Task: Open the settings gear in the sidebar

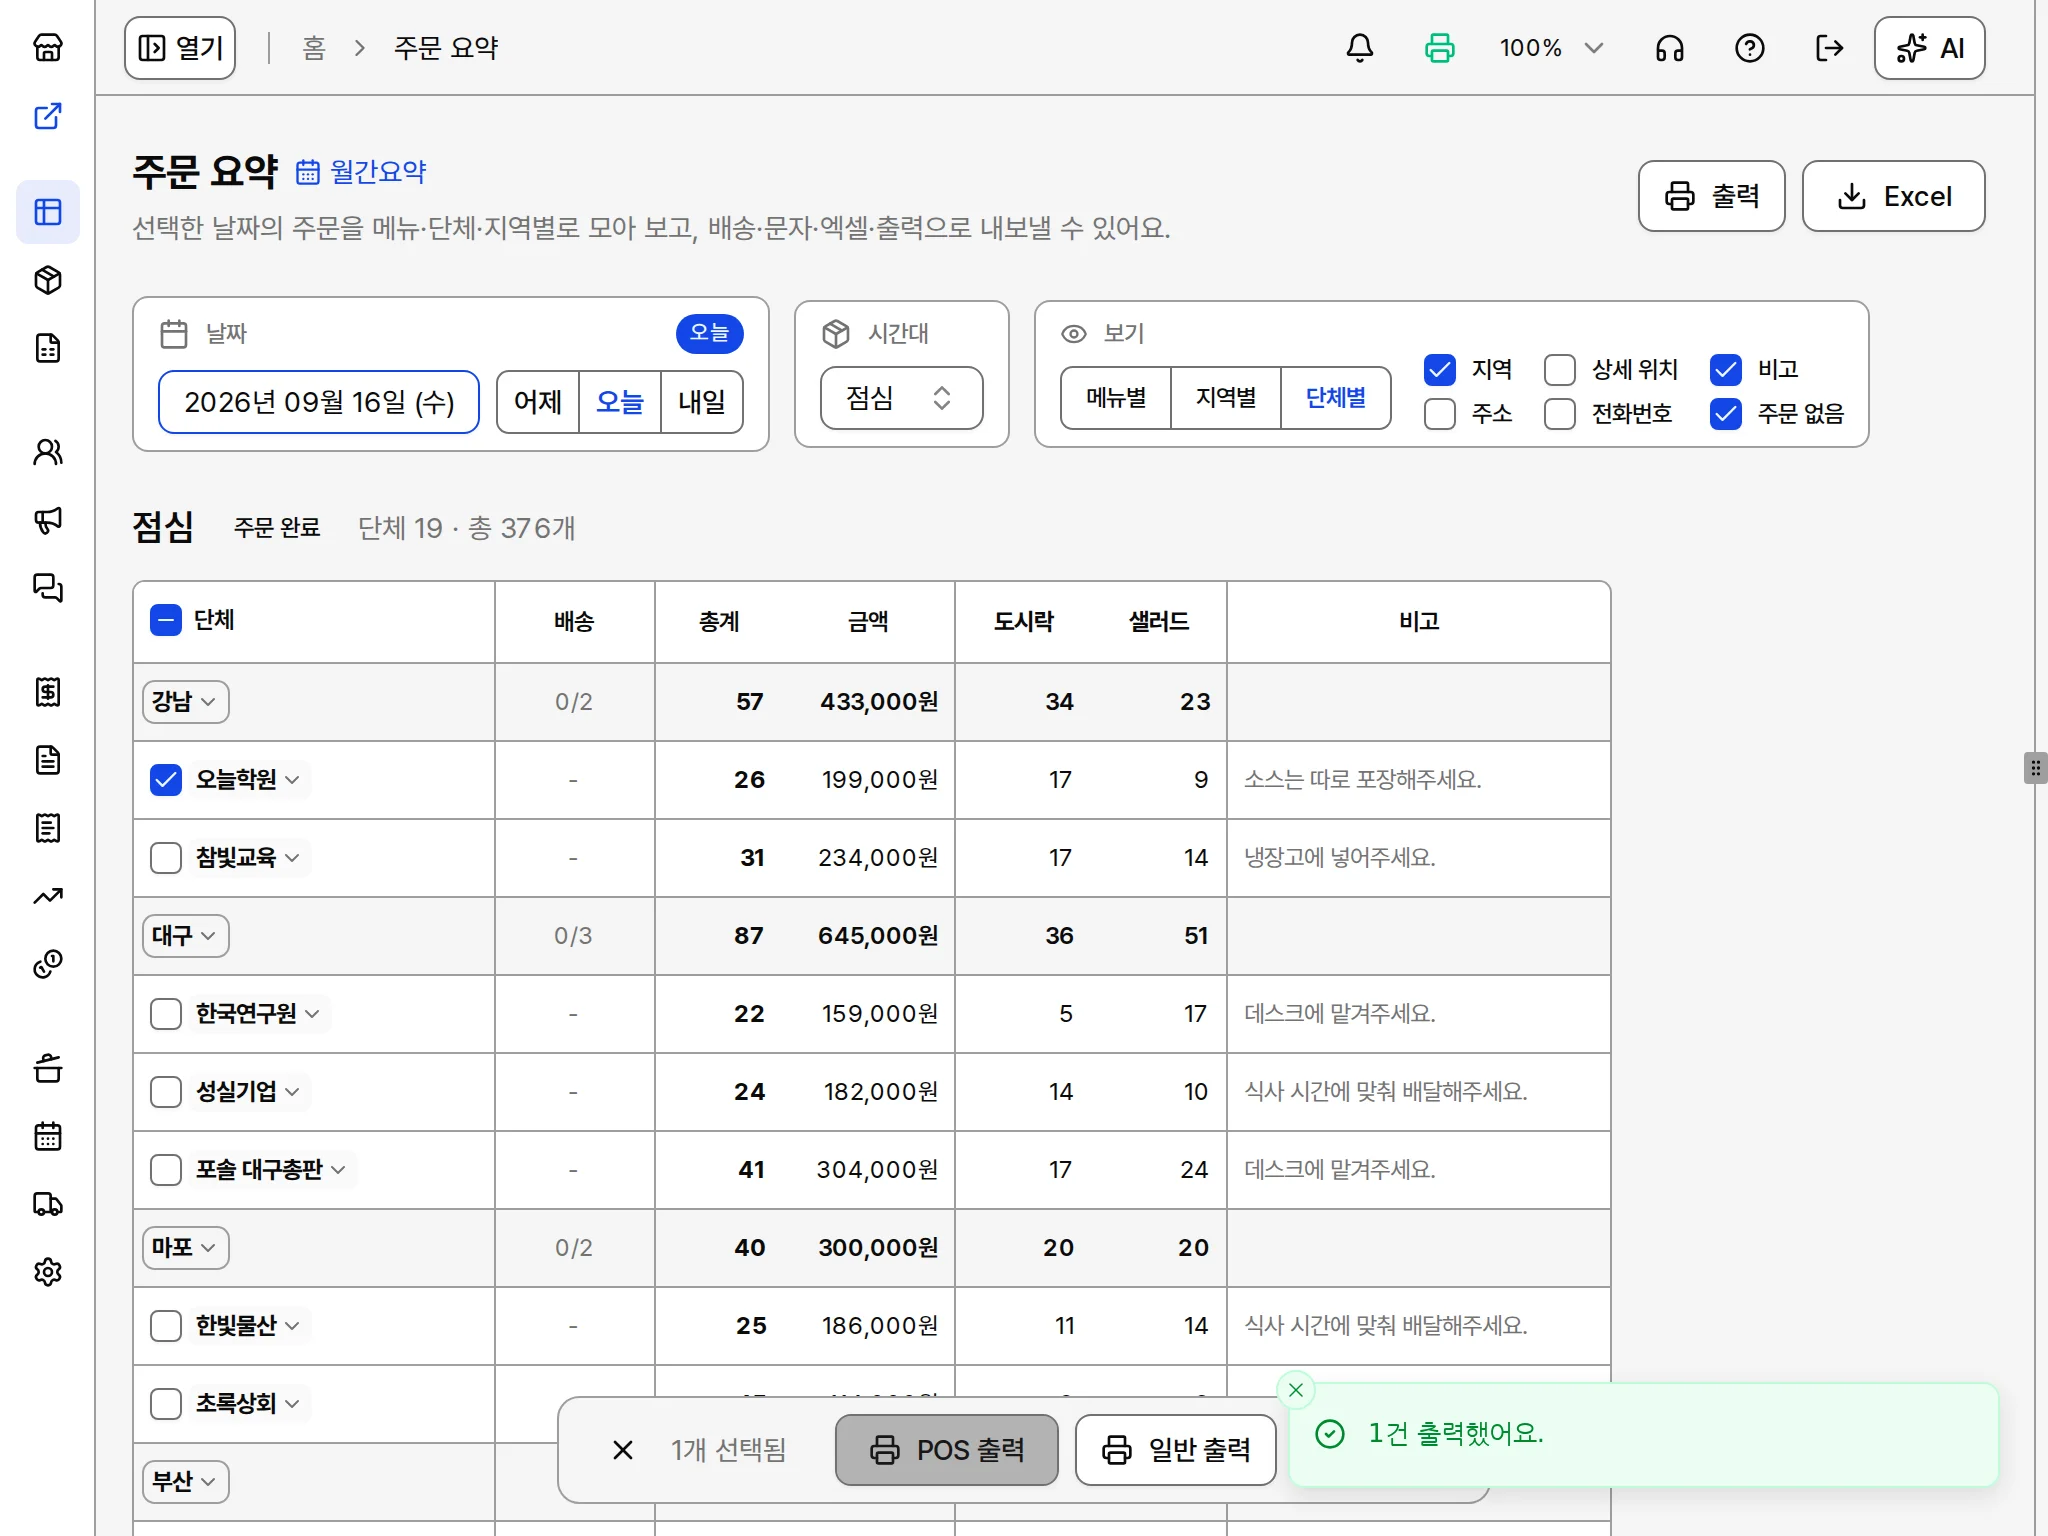Action: [x=48, y=1272]
